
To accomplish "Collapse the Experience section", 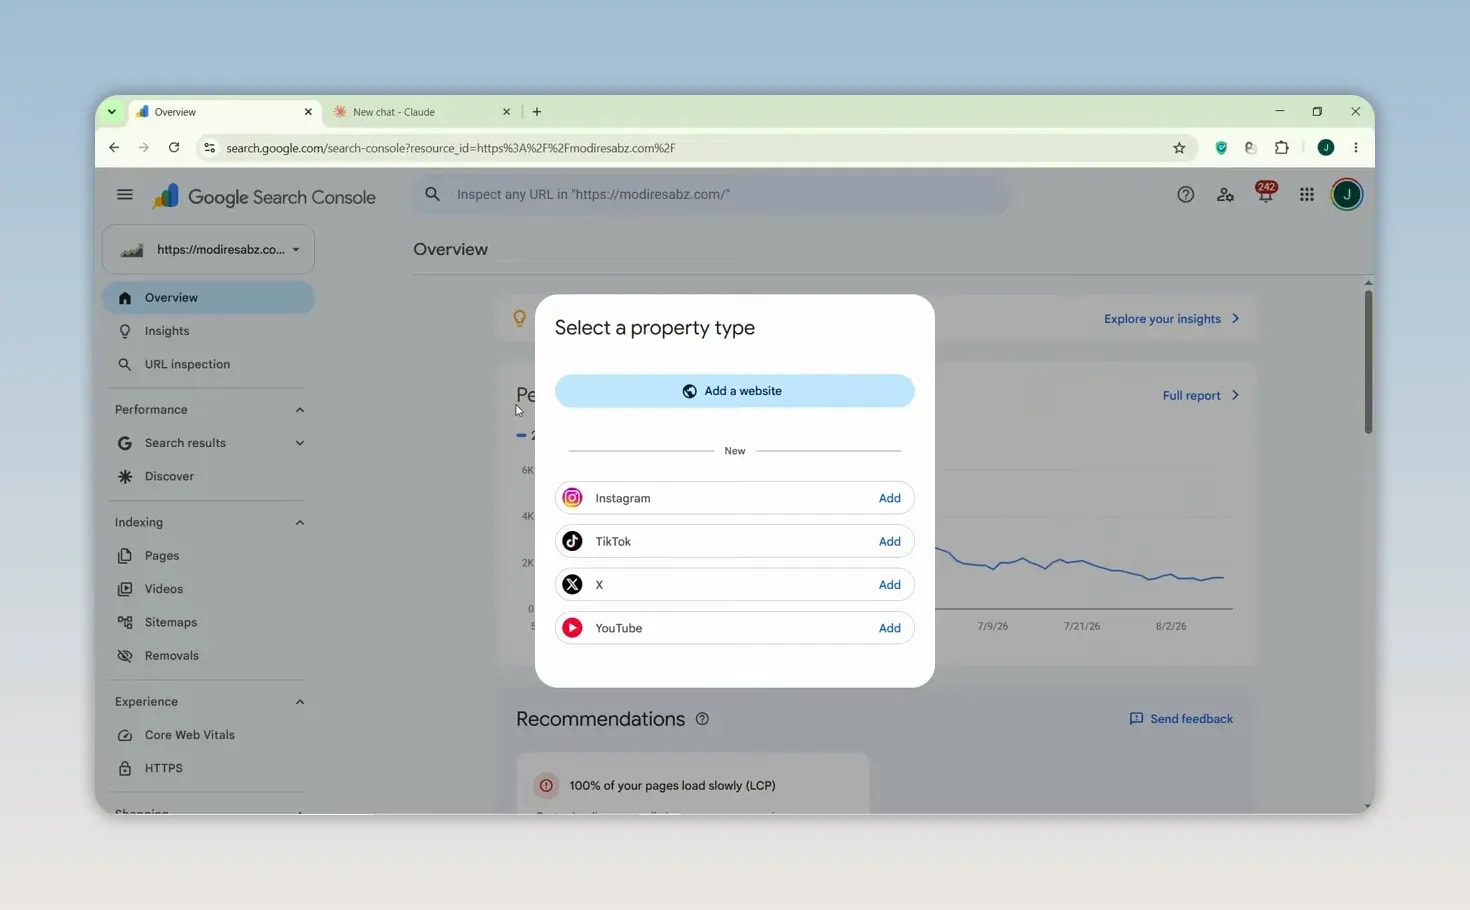I will (x=299, y=702).
